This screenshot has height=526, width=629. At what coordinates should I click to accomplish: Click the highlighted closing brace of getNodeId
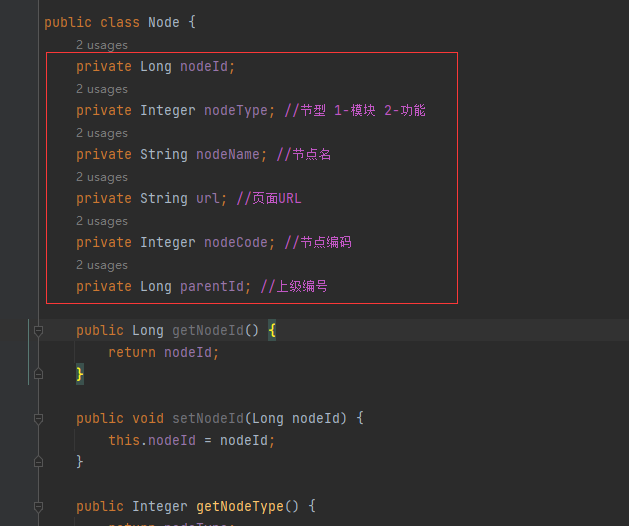coord(80,374)
